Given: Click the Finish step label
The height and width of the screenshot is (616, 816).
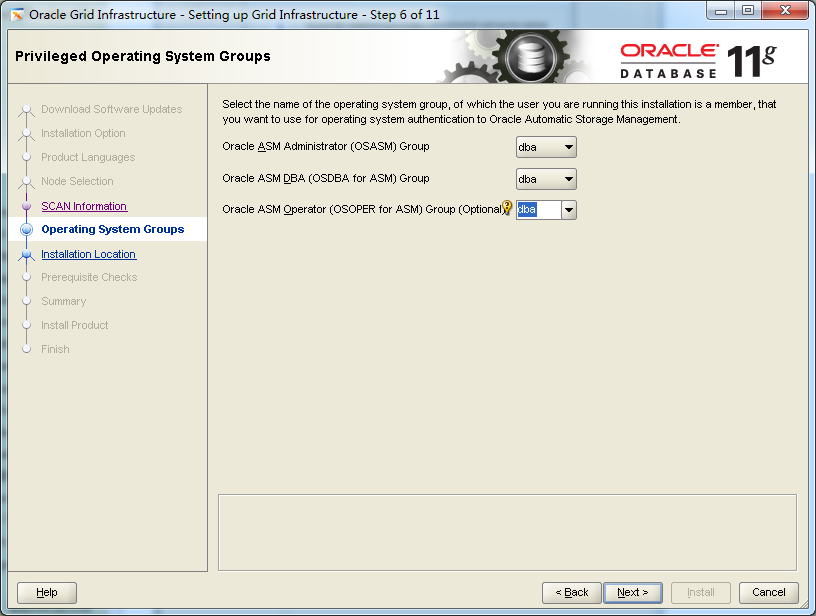Looking at the screenshot, I should 55,349.
